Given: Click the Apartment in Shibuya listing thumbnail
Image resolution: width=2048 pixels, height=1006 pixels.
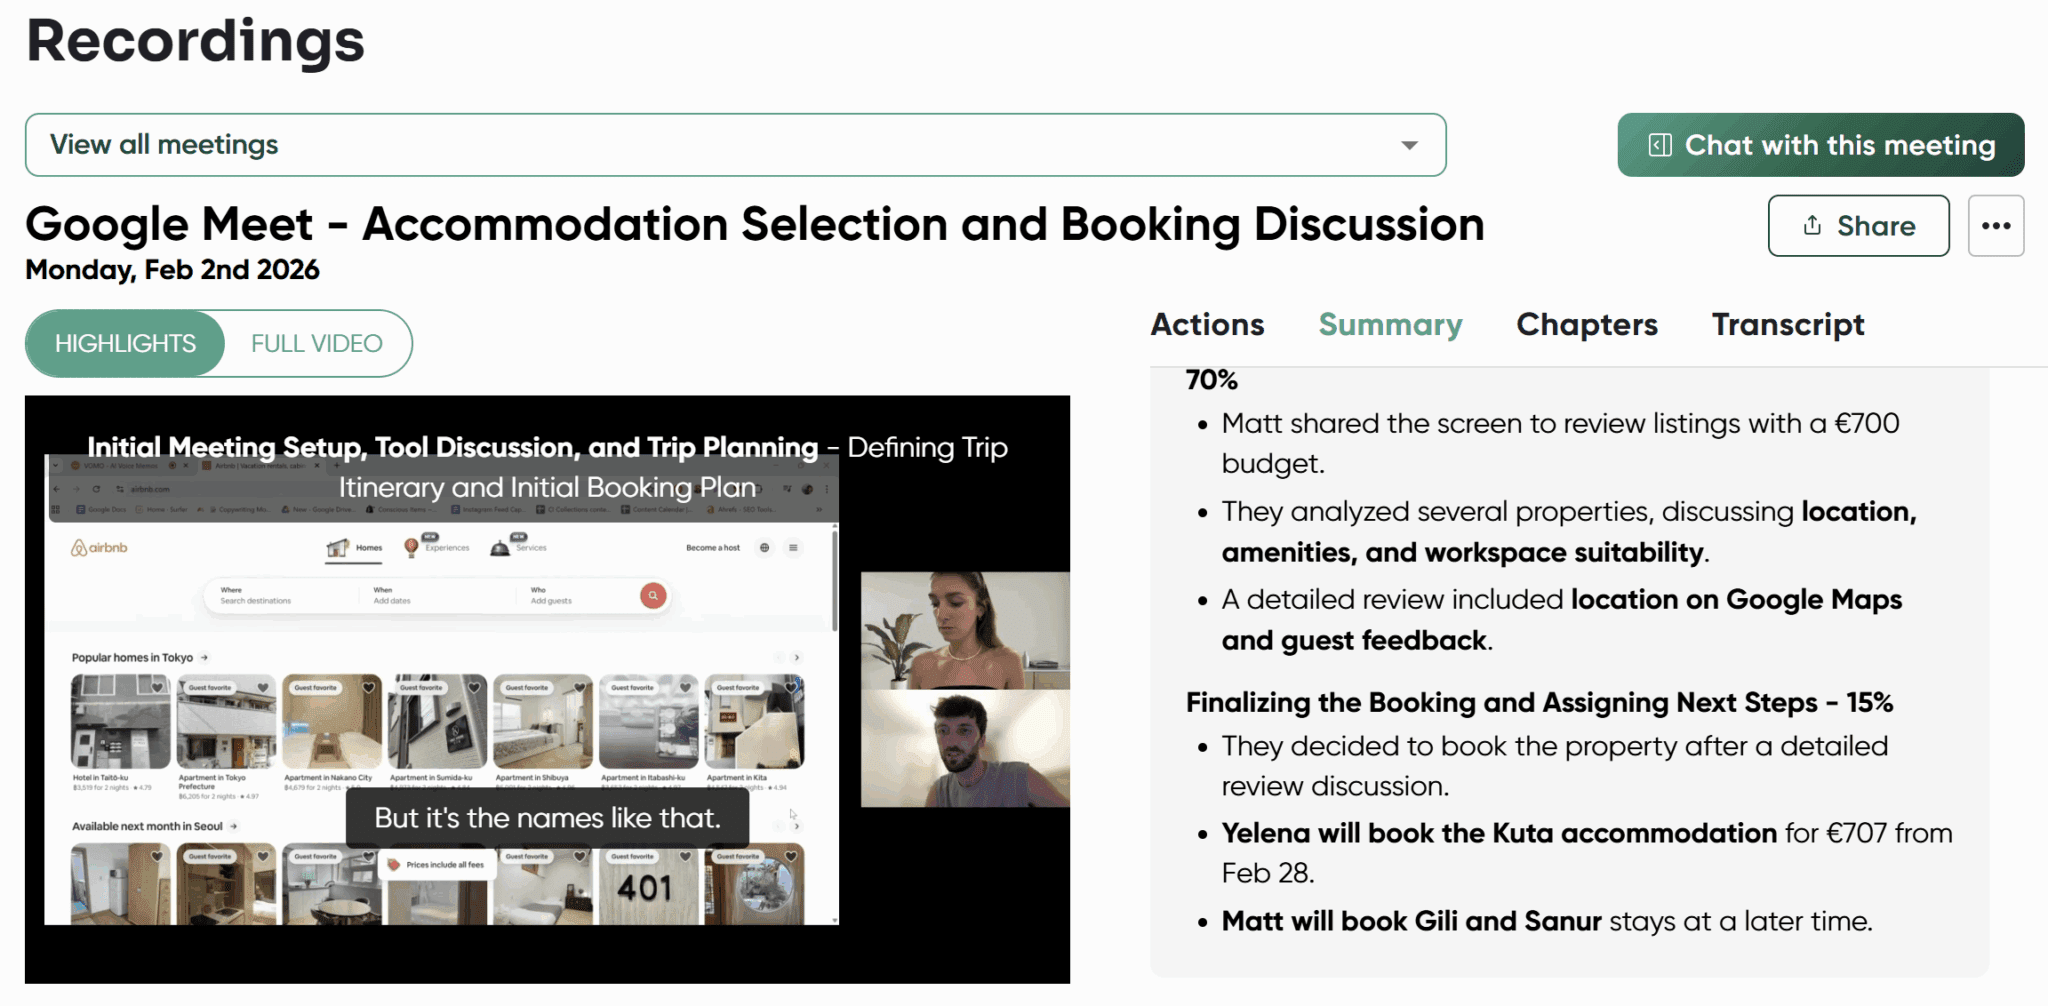Looking at the screenshot, I should (542, 722).
